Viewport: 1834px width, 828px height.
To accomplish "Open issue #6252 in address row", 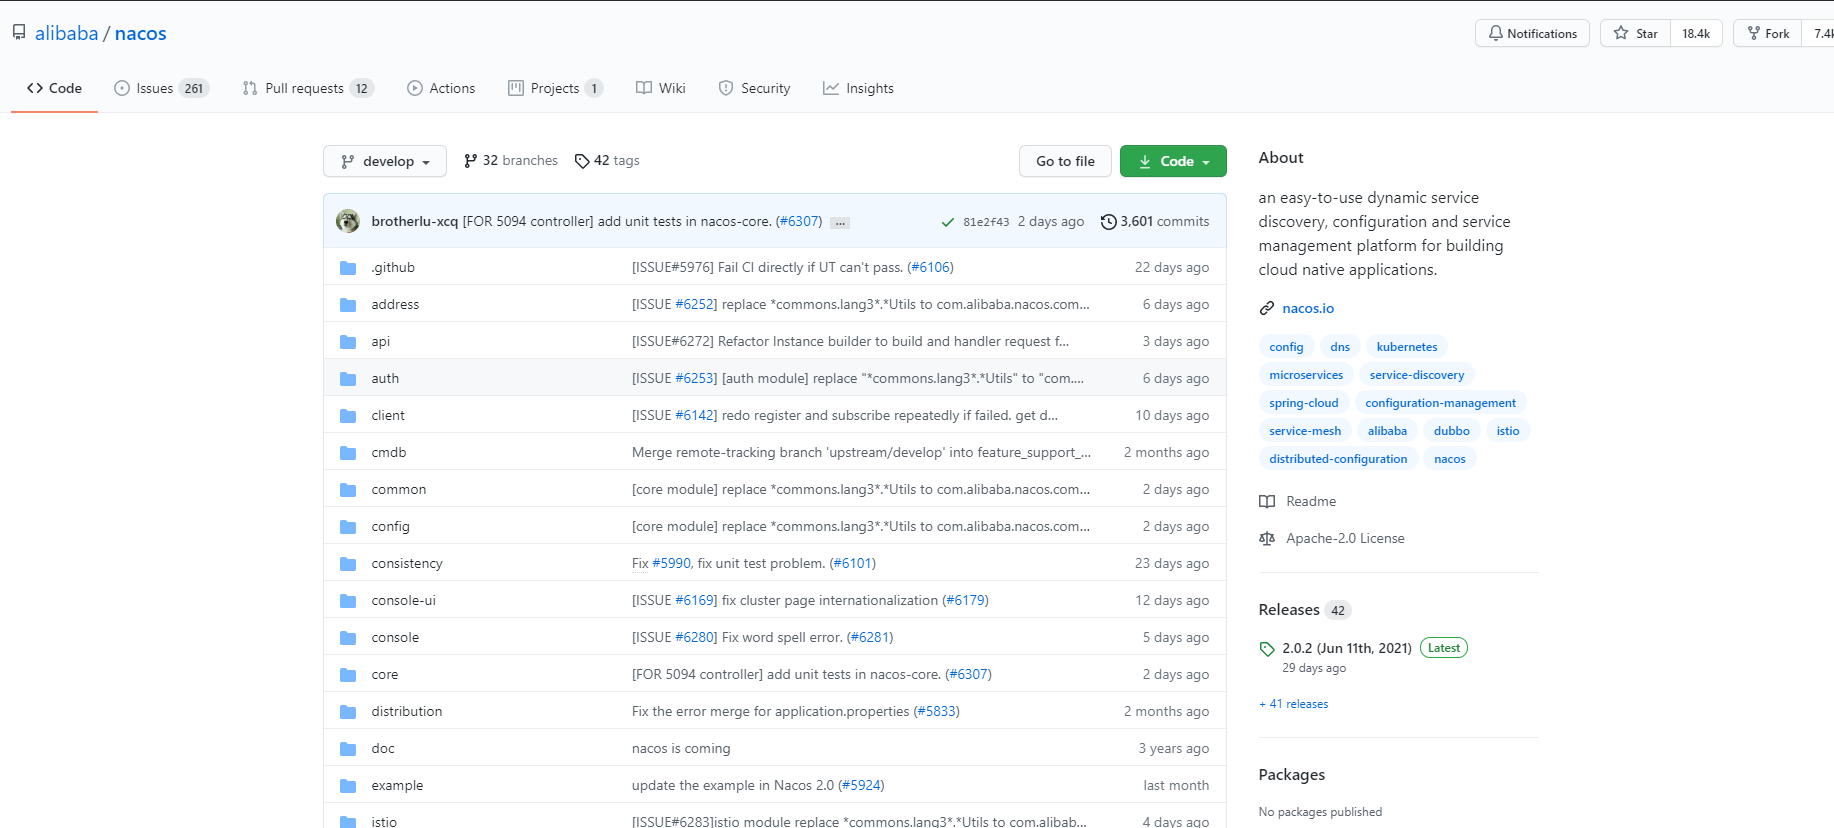I will point(695,305).
